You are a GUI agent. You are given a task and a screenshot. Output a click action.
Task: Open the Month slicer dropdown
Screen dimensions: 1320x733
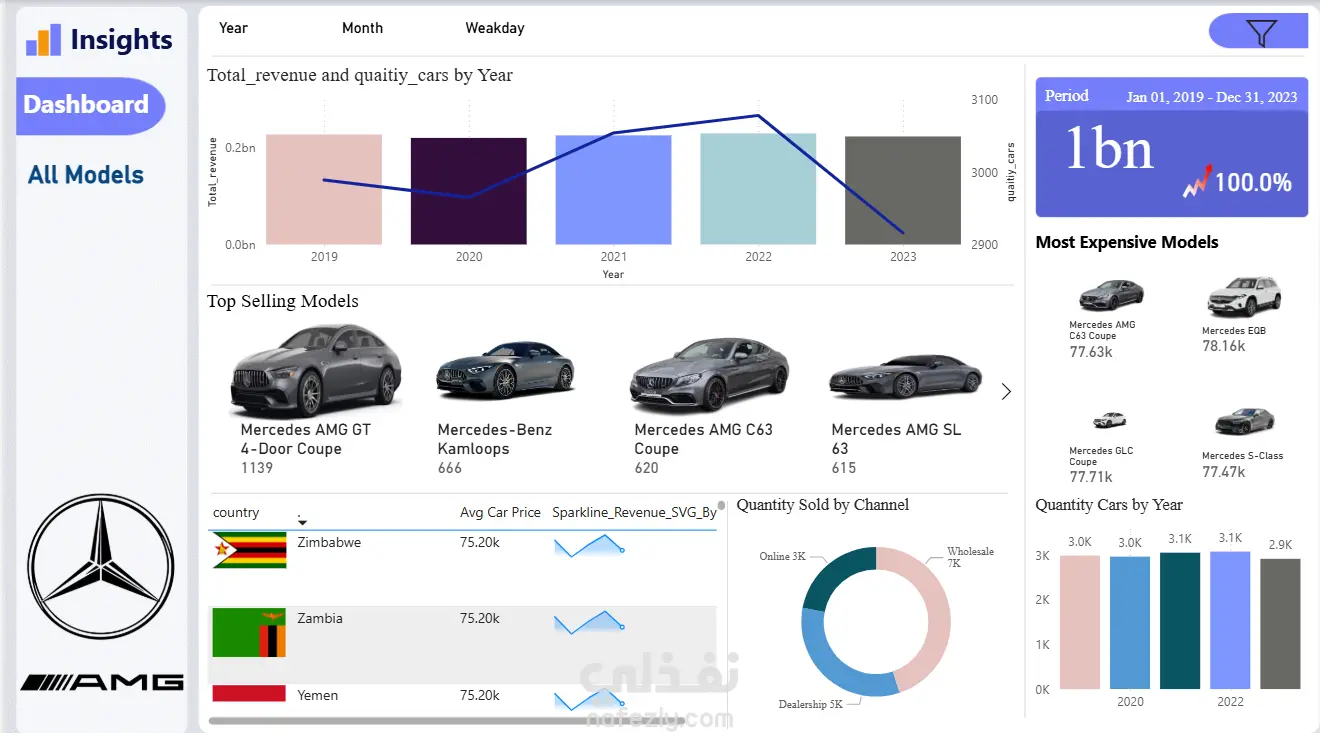[362, 28]
